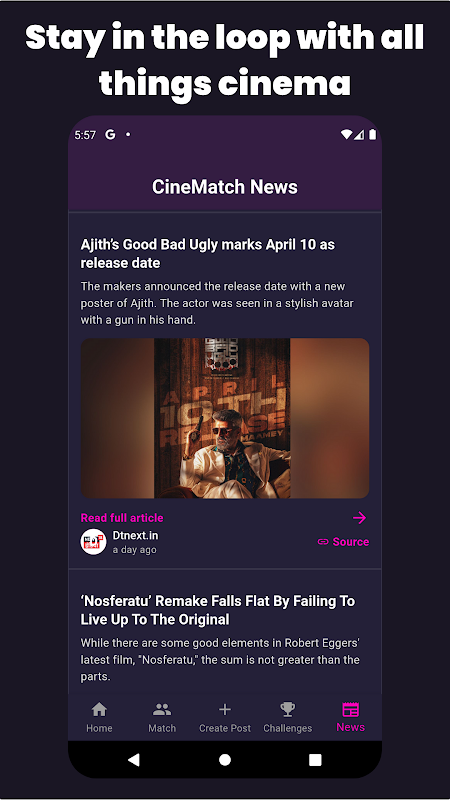
Task: Tap the Android recents square button
Action: click(x=315, y=760)
